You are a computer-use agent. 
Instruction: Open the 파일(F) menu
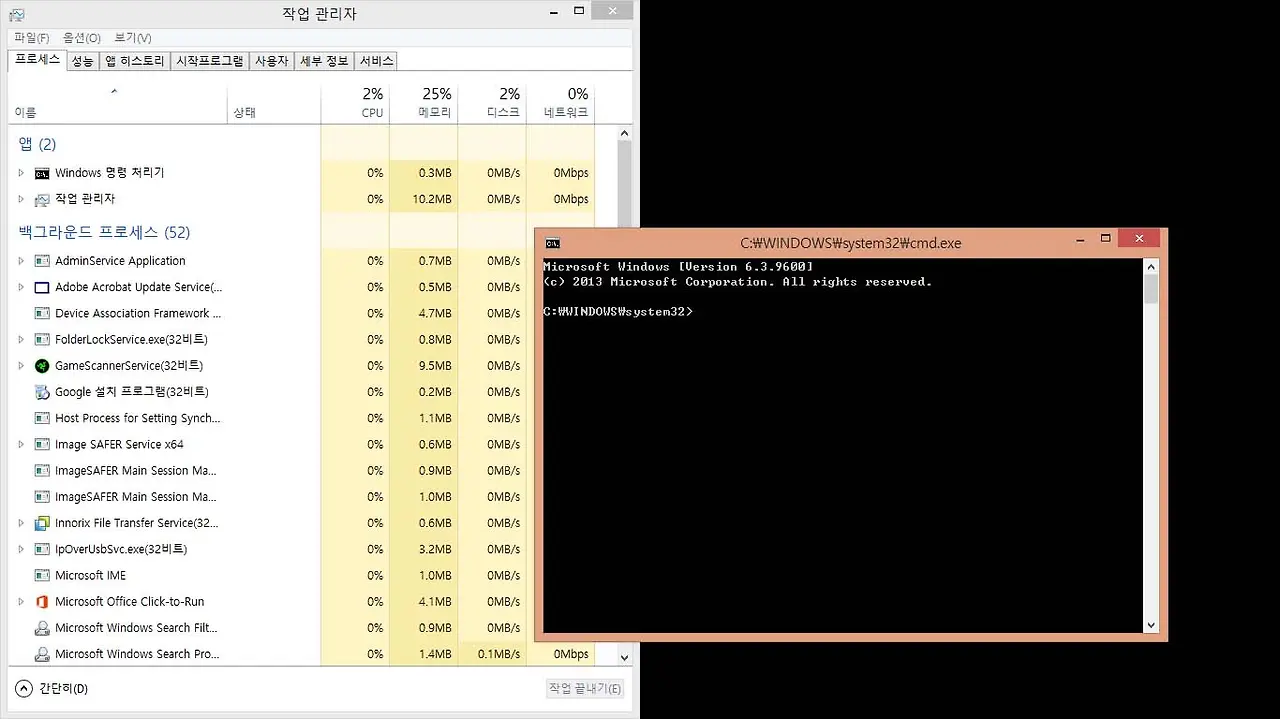point(32,38)
